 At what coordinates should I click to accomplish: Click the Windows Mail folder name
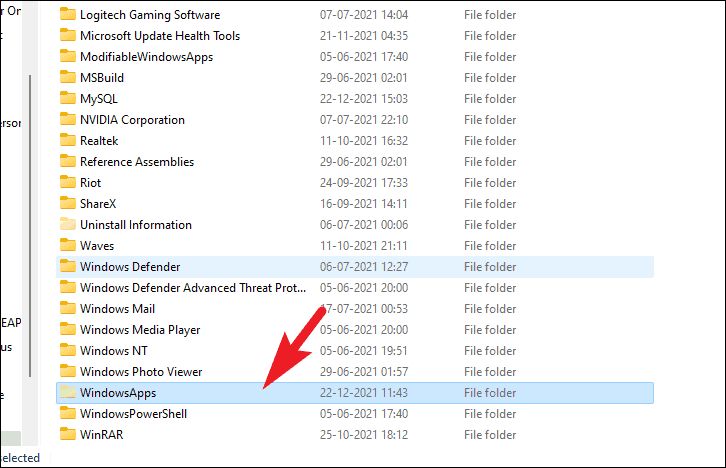117,309
